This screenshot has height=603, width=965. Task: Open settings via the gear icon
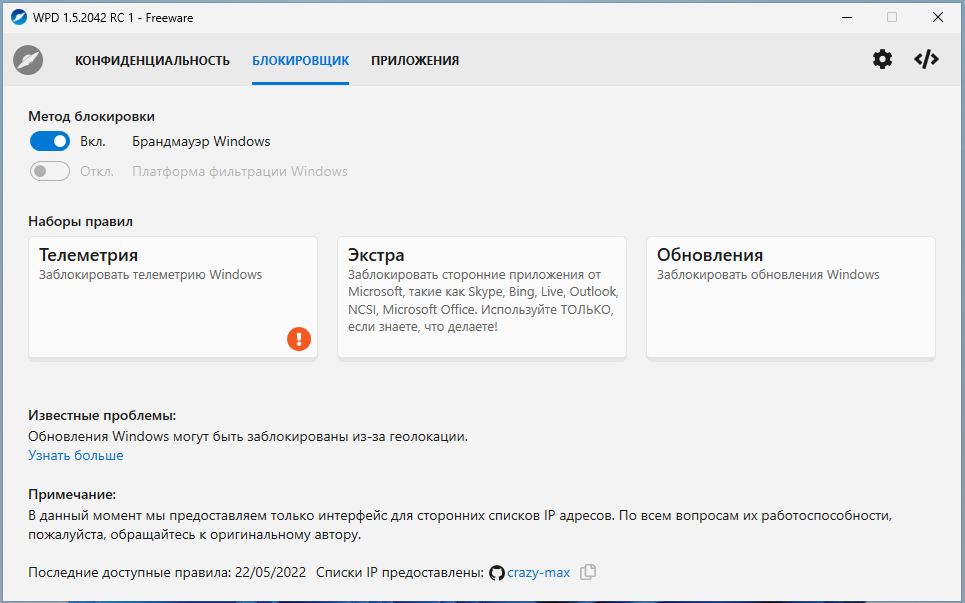(882, 60)
